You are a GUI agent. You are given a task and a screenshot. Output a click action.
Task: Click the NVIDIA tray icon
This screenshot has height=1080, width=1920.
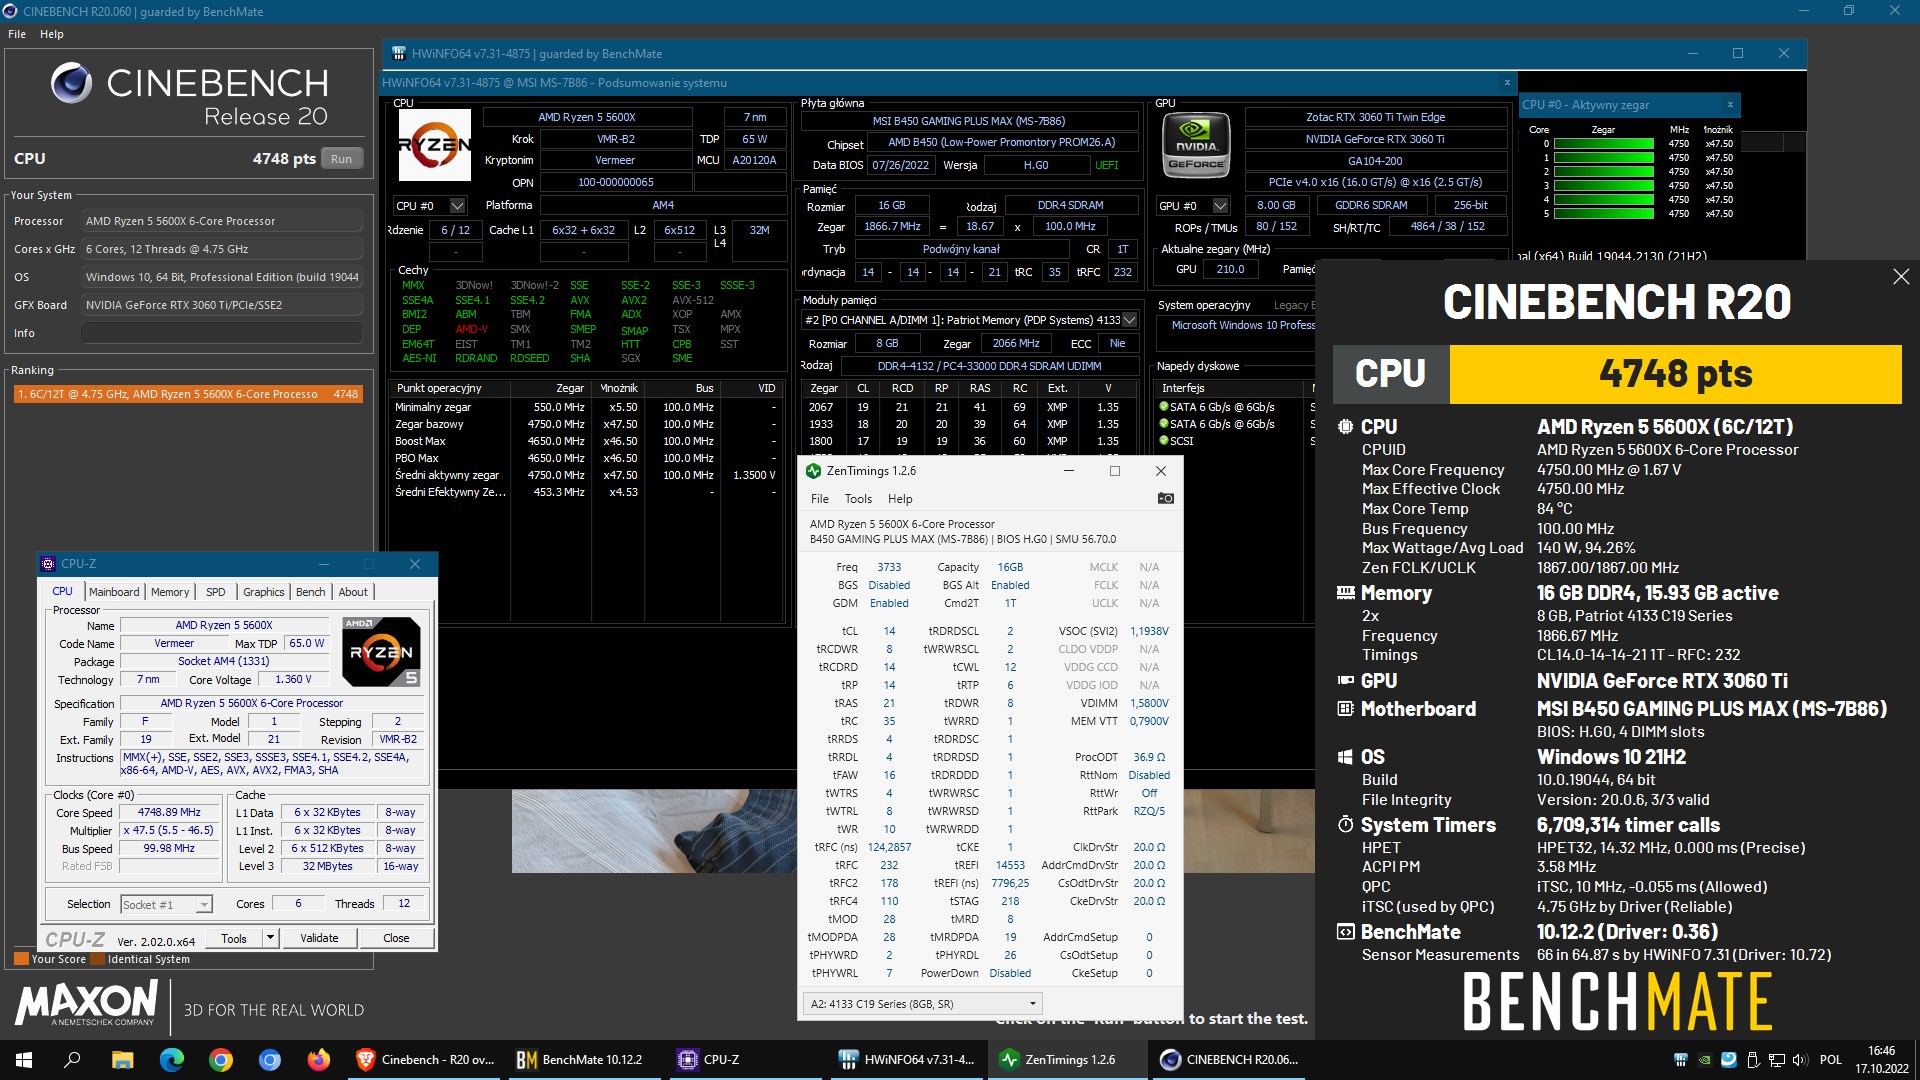point(1704,1060)
